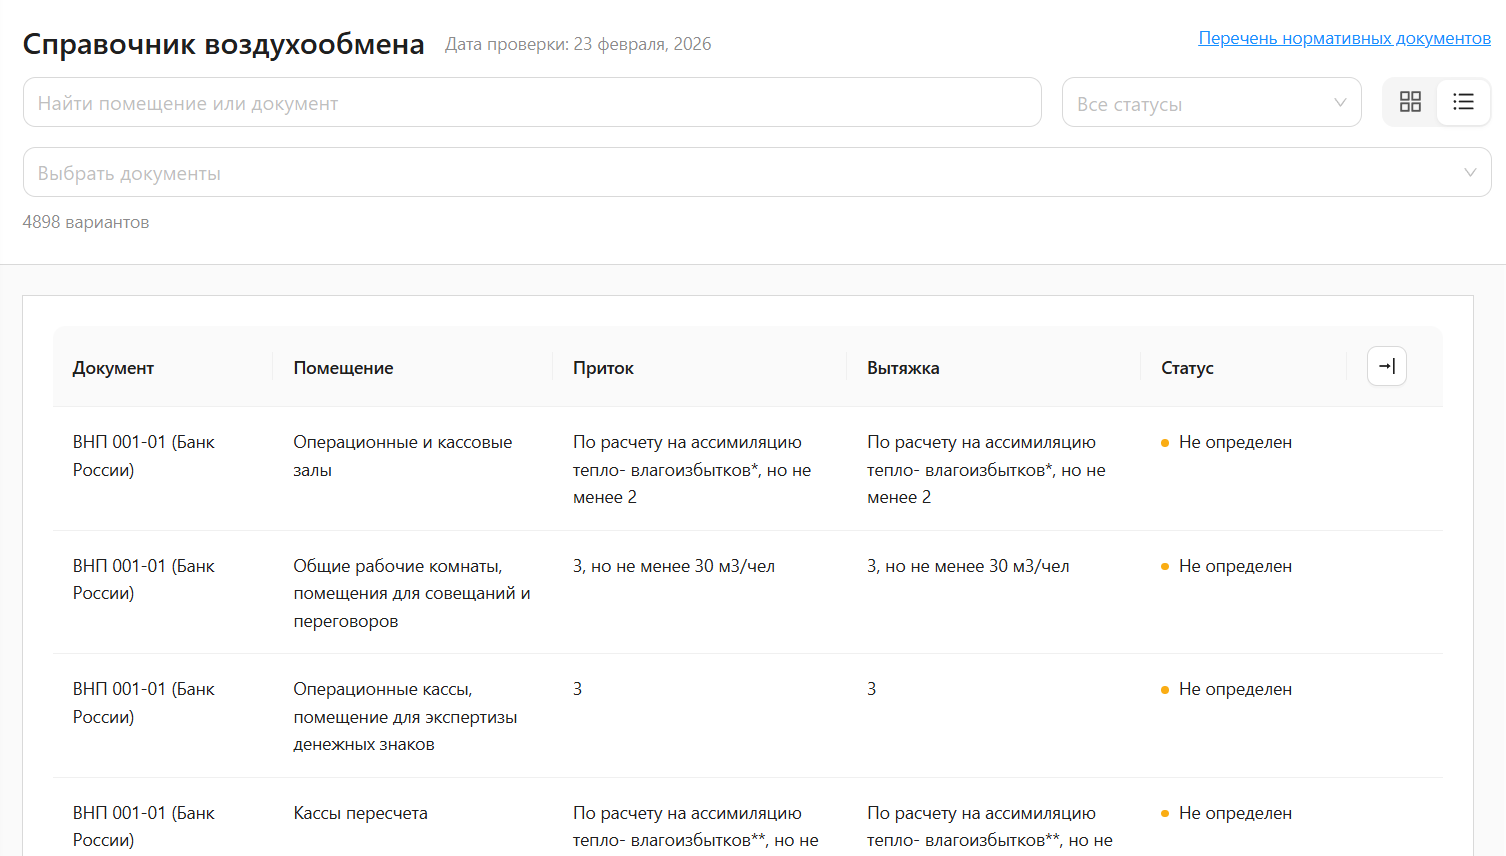Click the 'Документ' column header
Screen dimensions: 1506x856
coord(113,368)
